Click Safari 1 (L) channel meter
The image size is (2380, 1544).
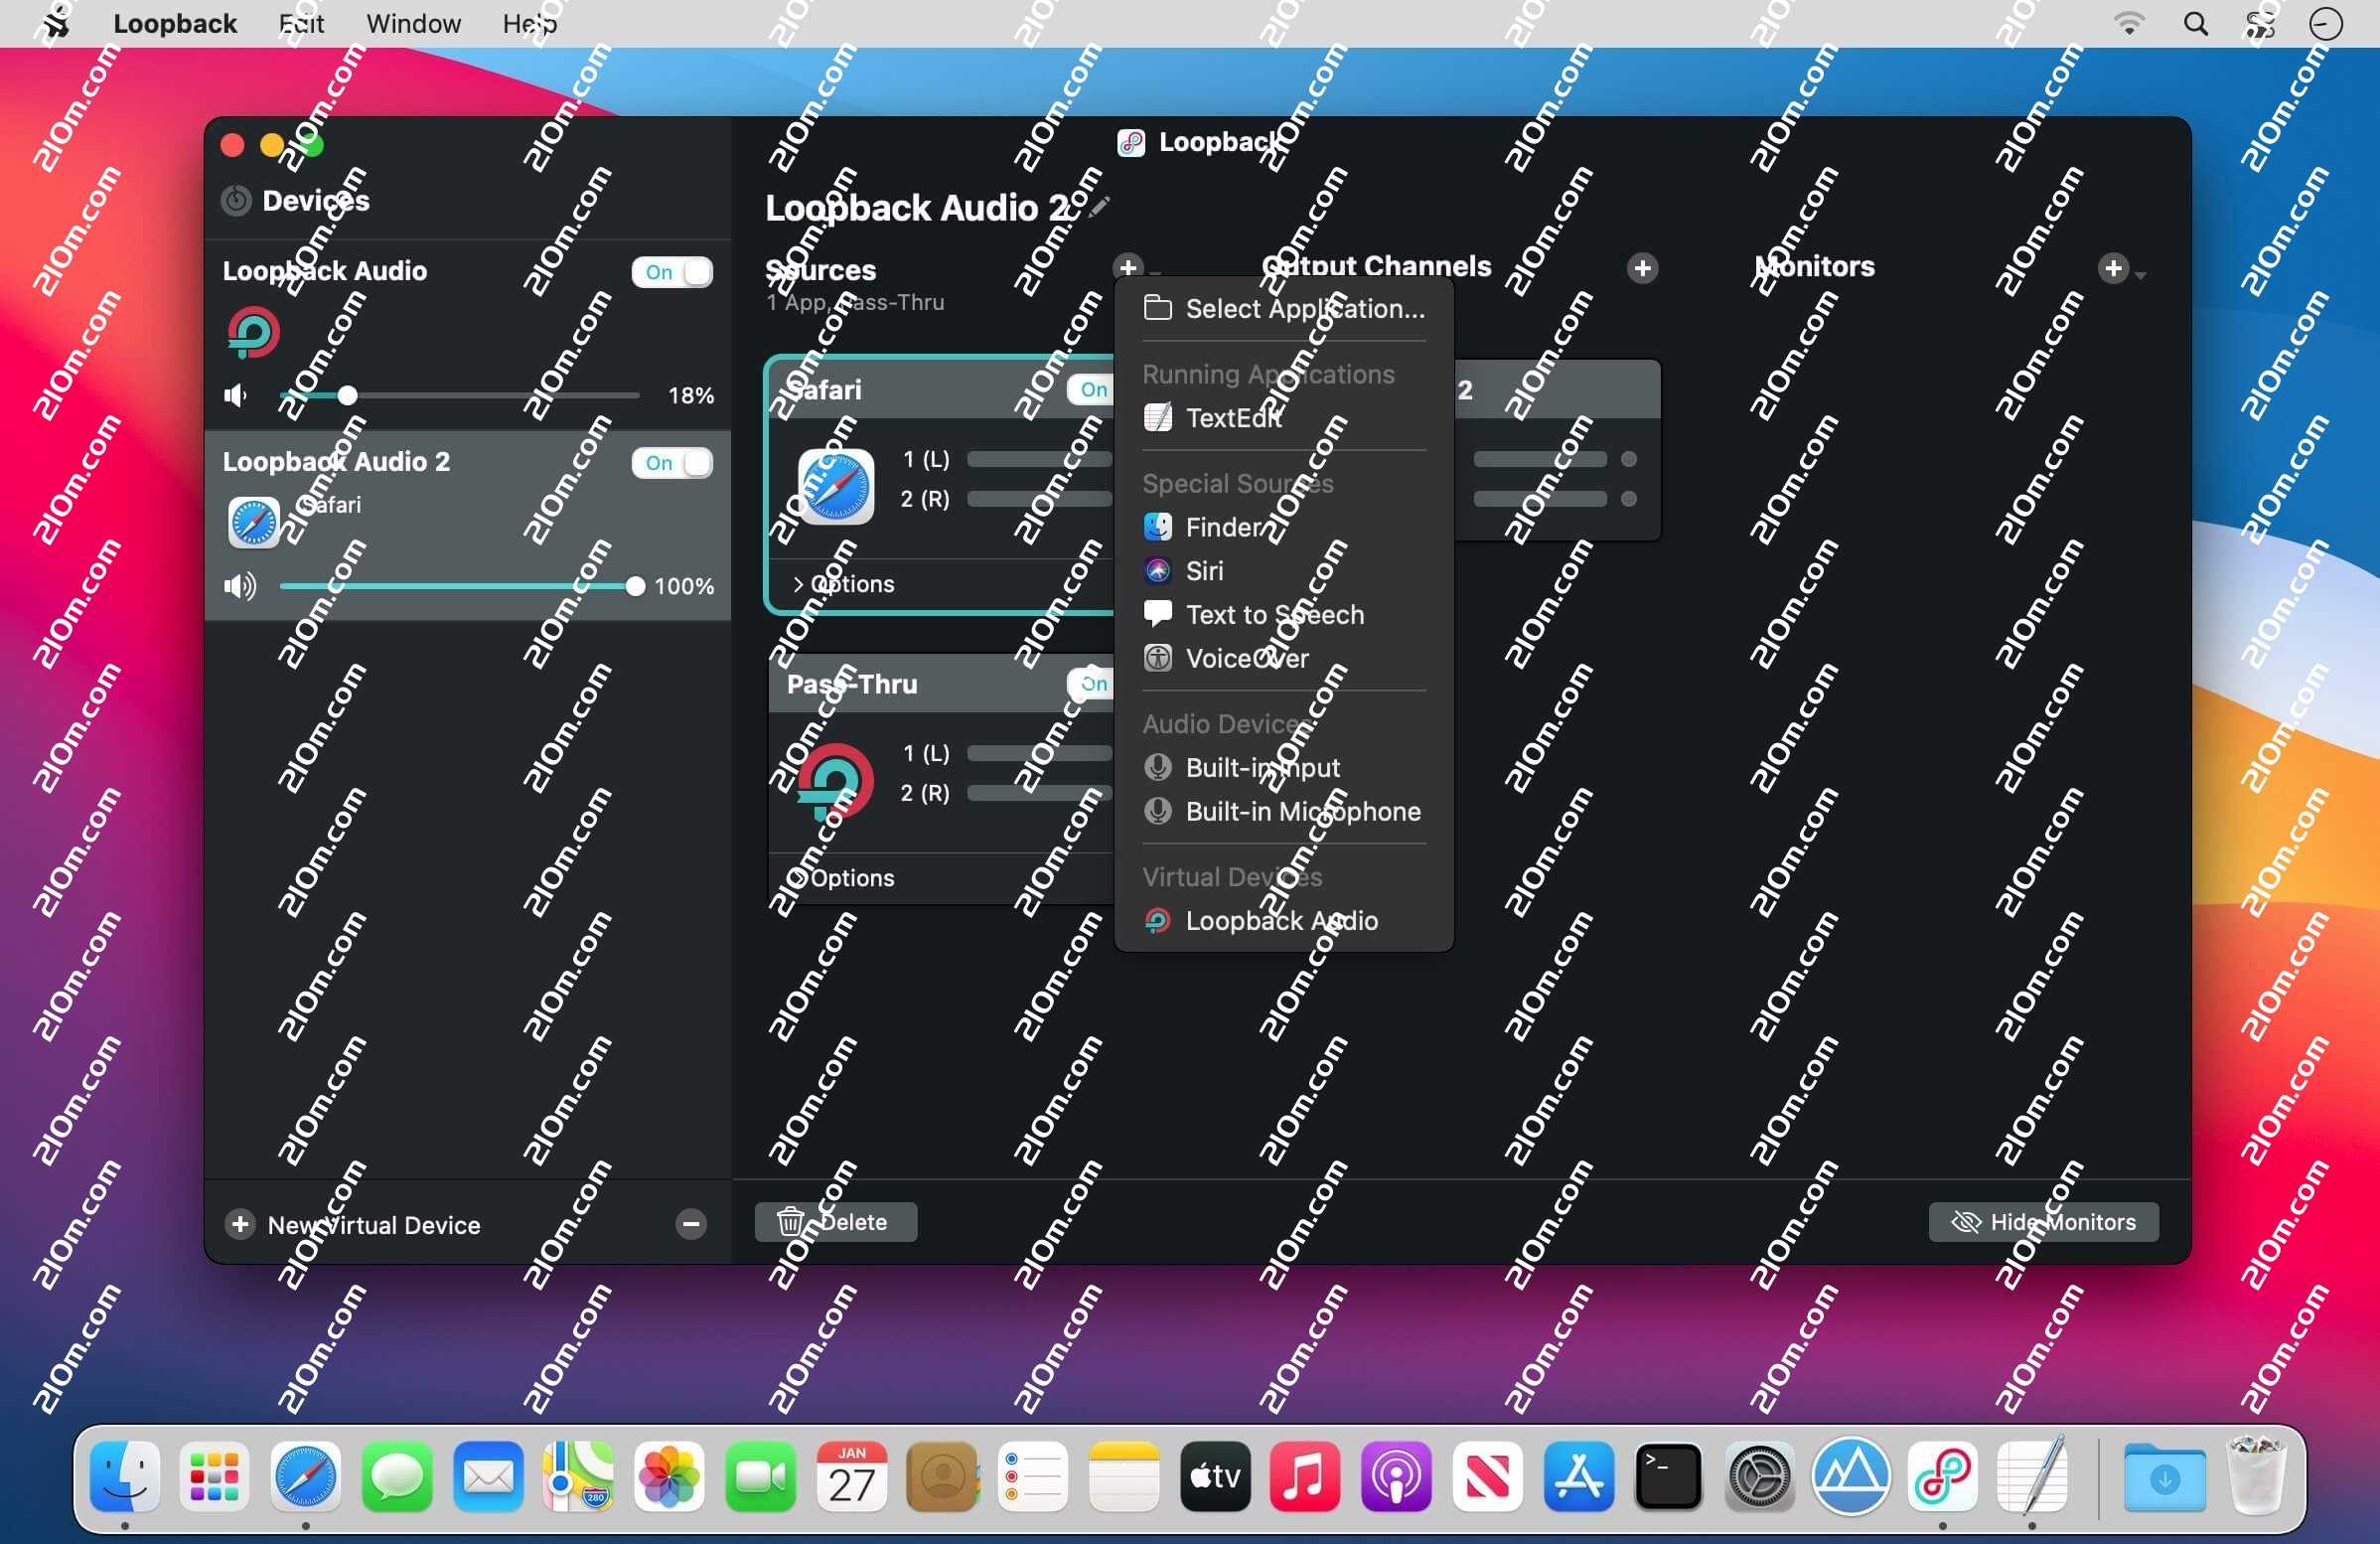point(1040,459)
